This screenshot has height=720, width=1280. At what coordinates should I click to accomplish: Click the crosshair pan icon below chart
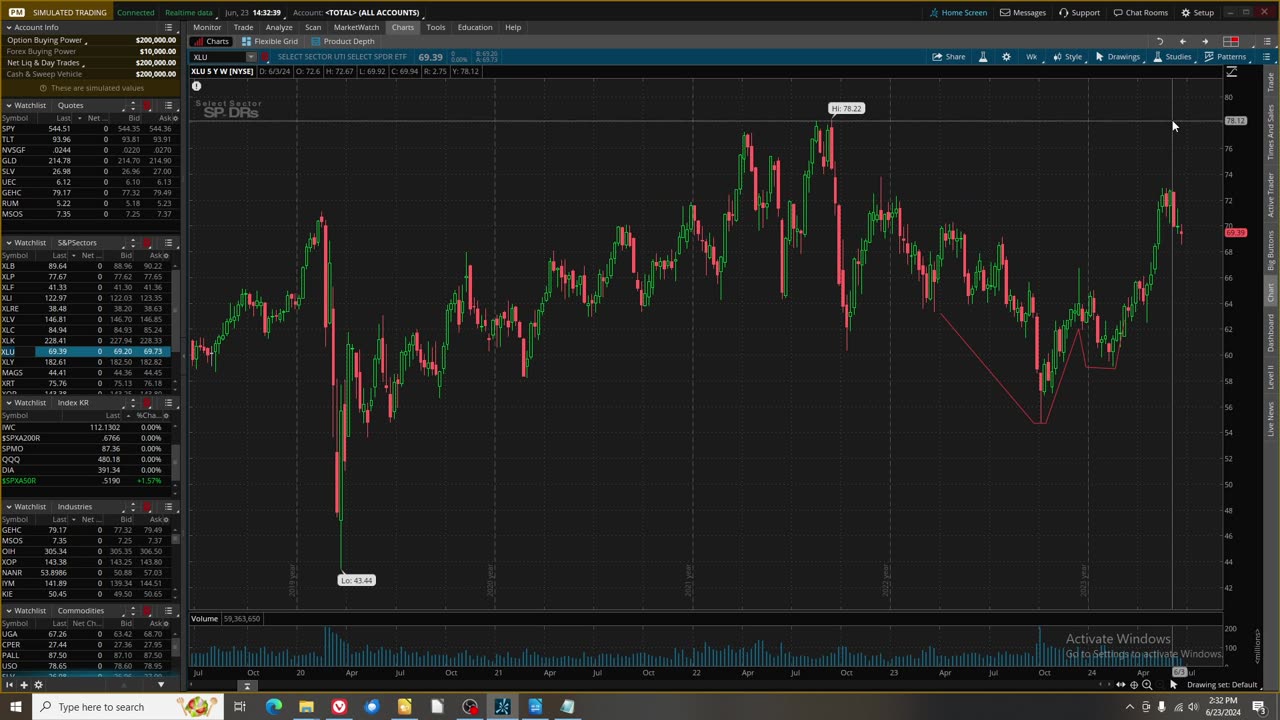coord(1134,685)
